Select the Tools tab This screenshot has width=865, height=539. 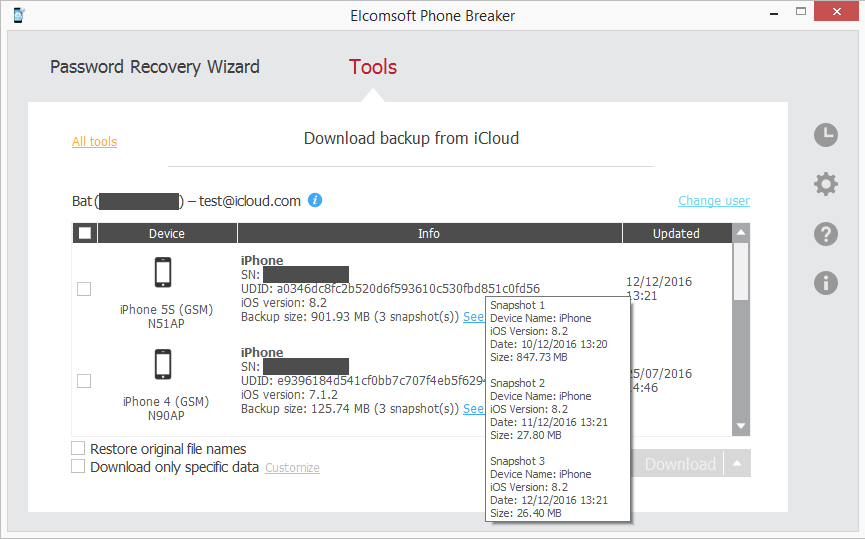pos(372,67)
